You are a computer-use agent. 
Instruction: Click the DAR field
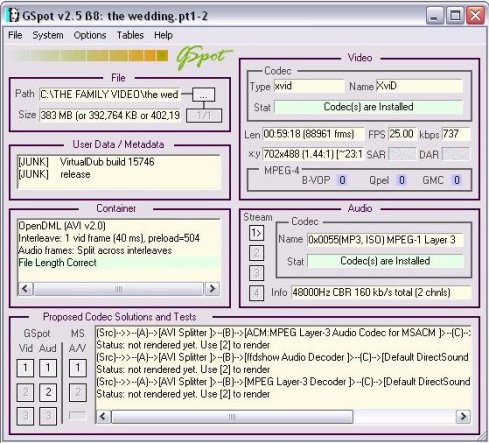click(x=456, y=154)
